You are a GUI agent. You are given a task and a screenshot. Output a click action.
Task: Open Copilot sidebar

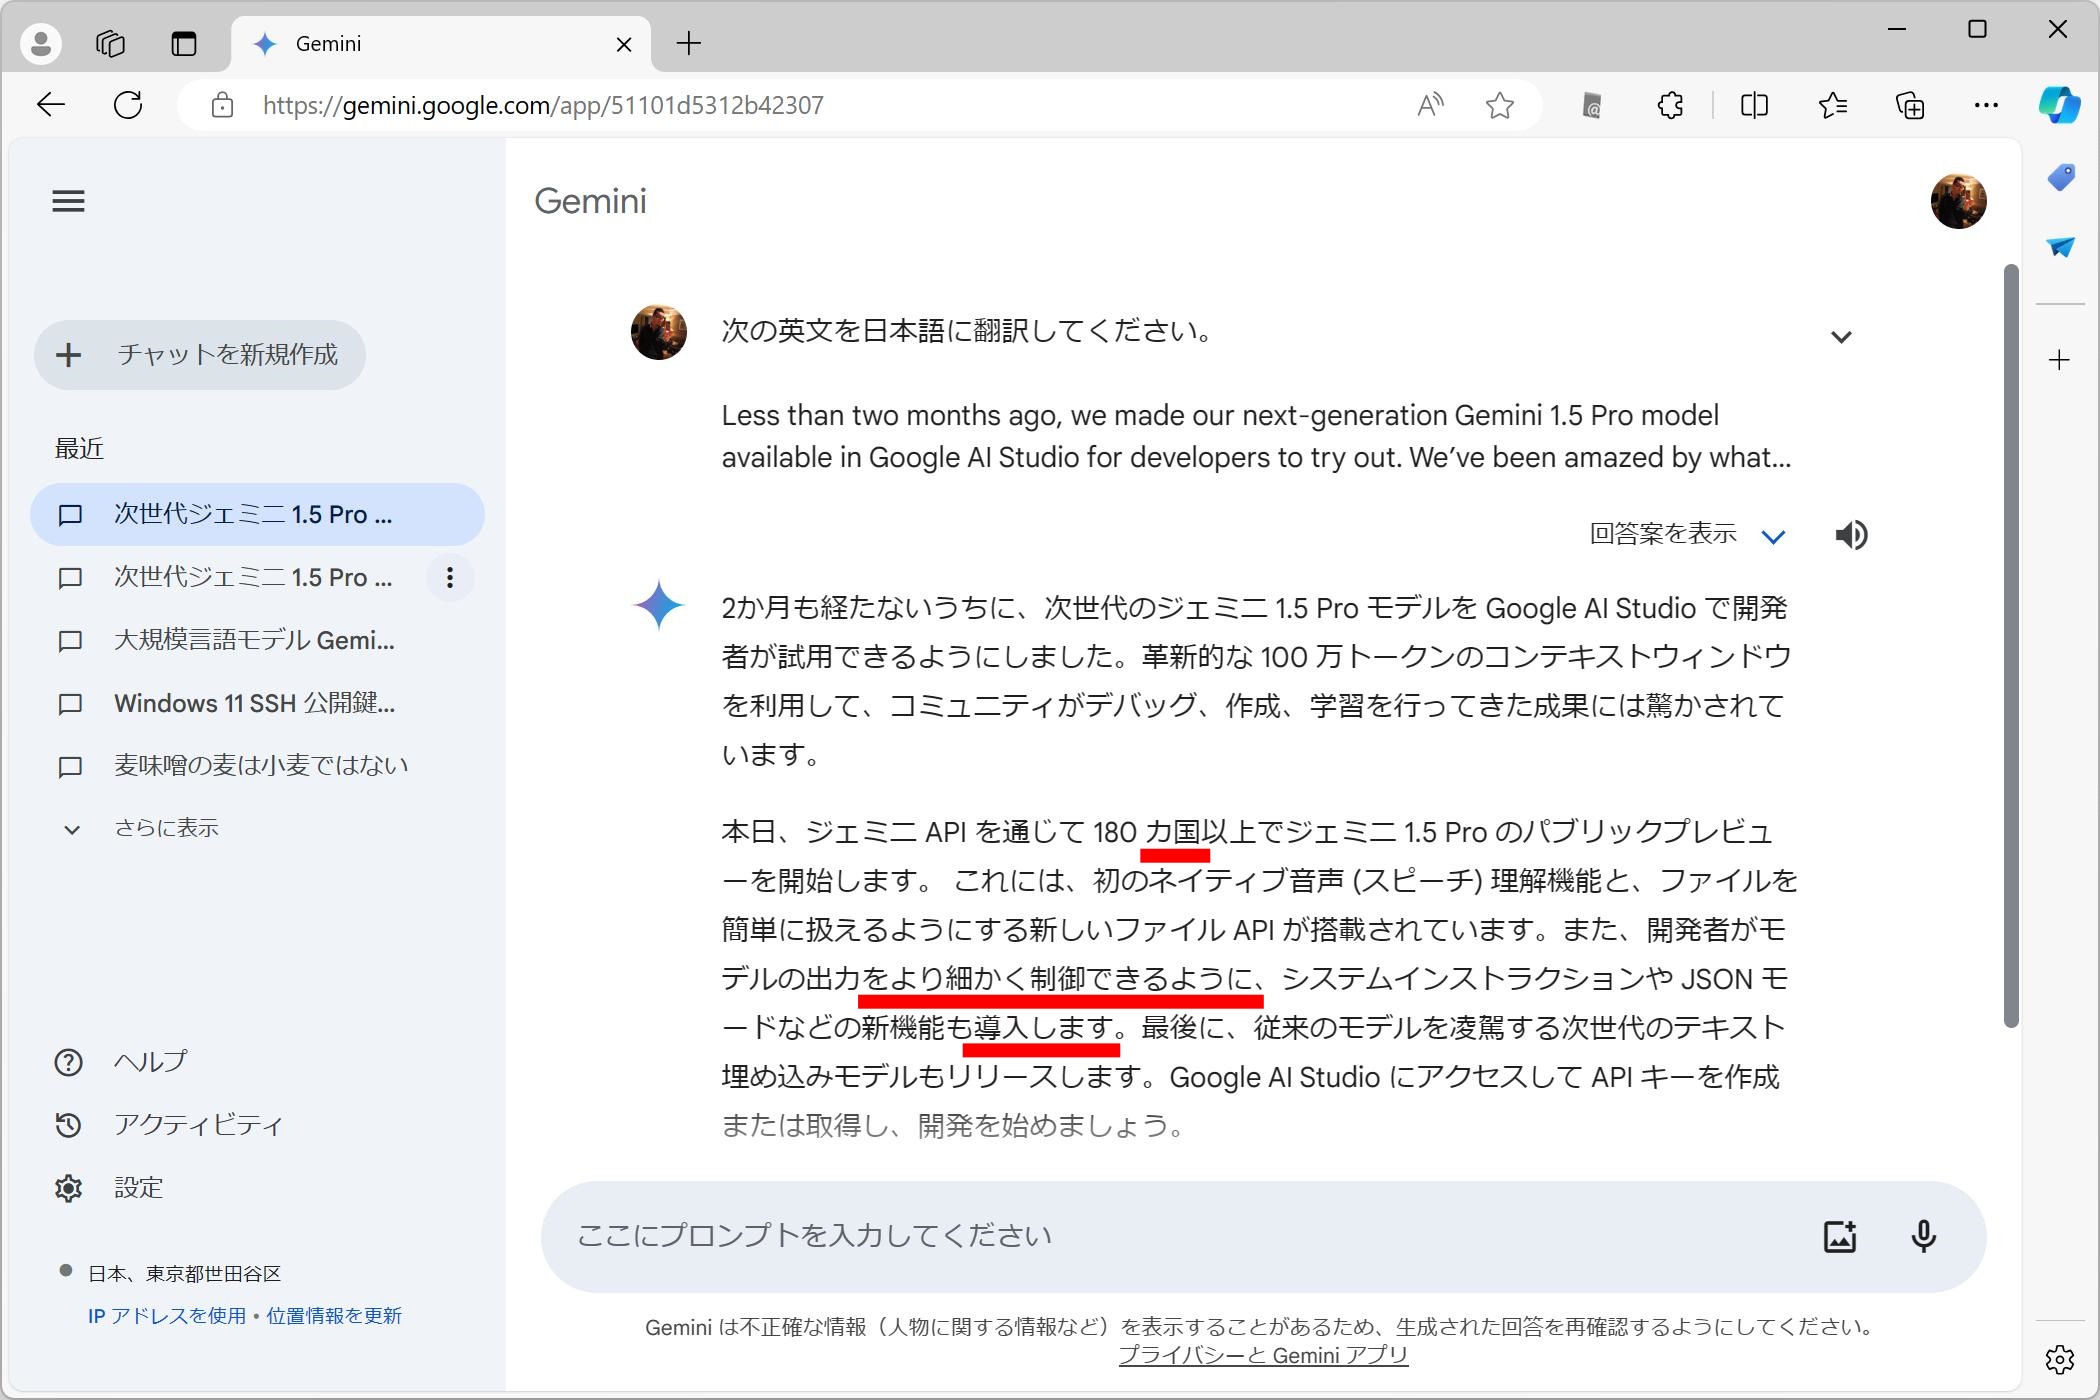(2059, 105)
